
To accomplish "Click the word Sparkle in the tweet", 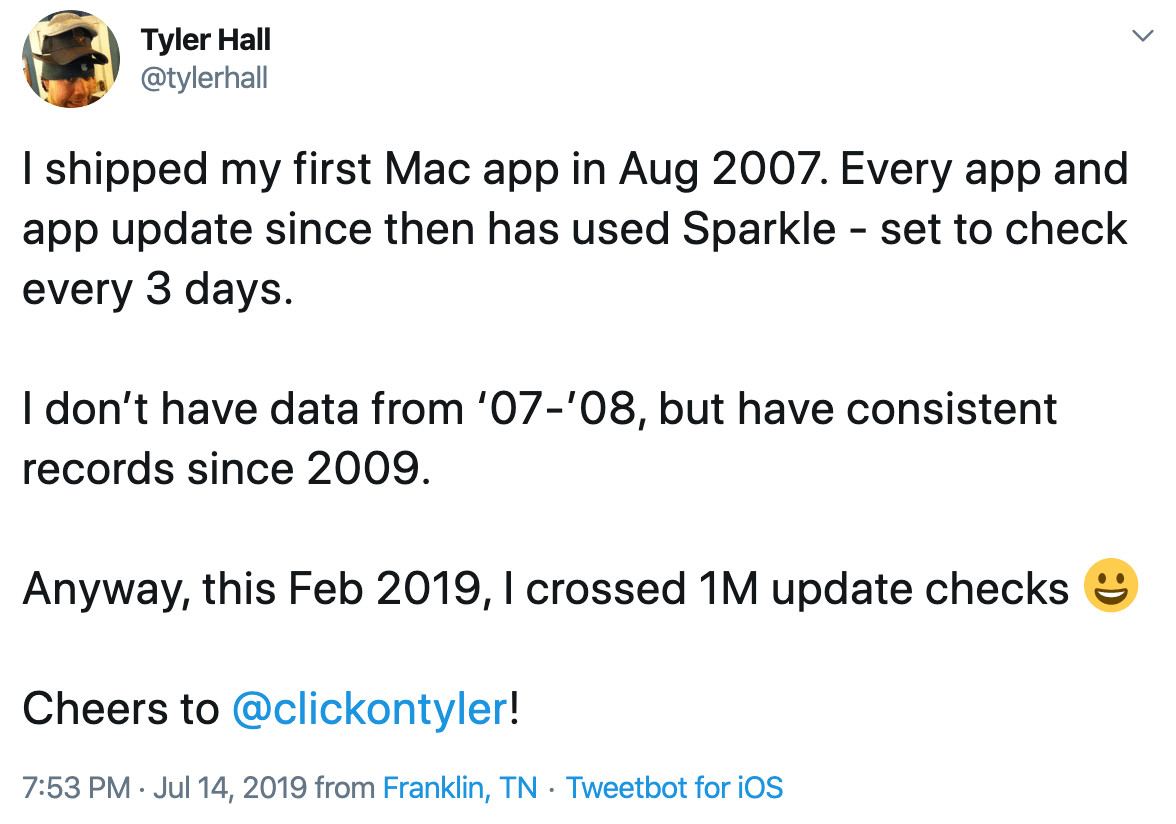I will coord(759,229).
